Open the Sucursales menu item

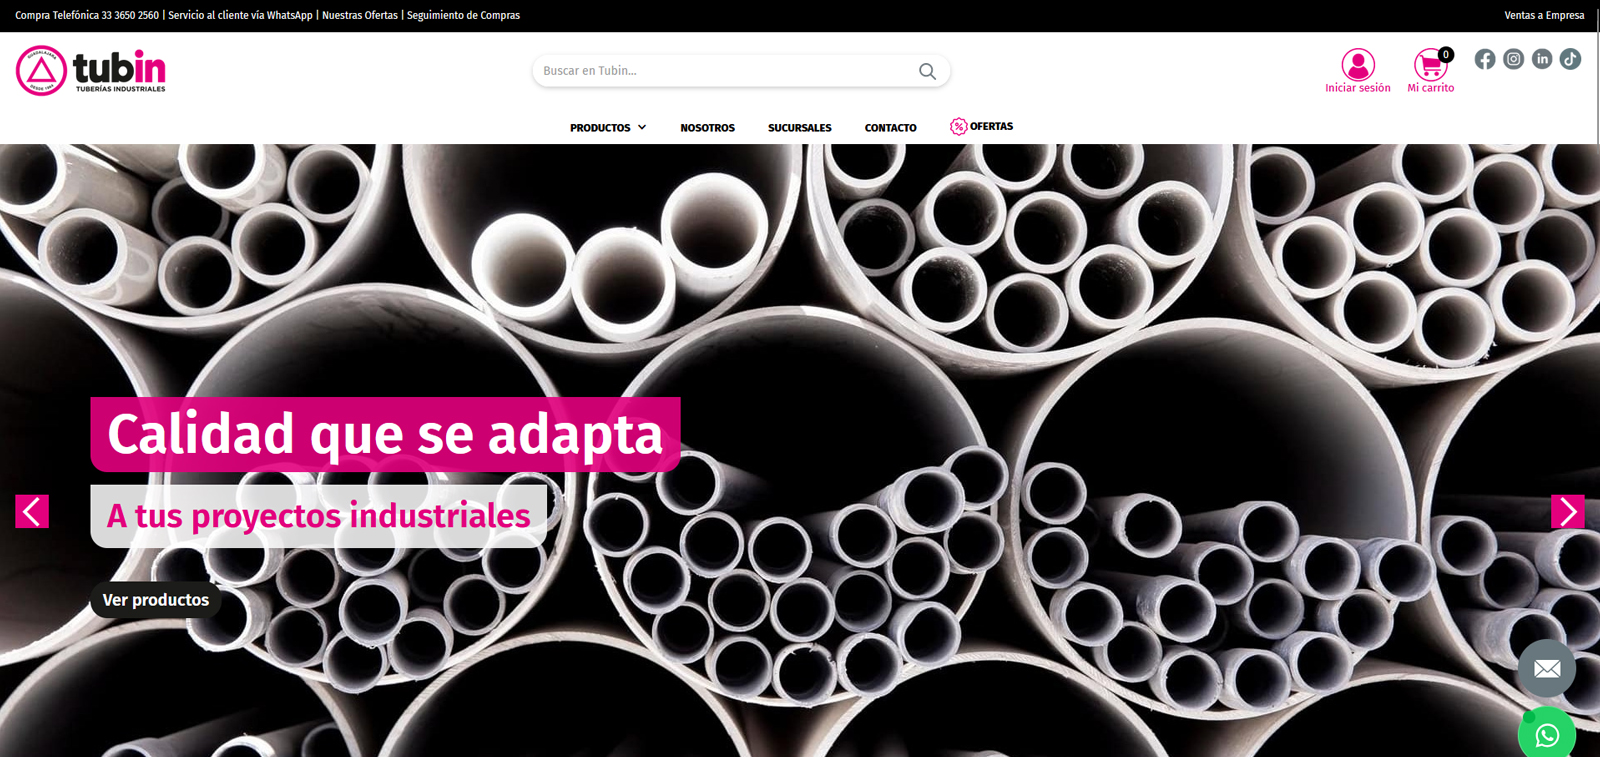point(799,128)
